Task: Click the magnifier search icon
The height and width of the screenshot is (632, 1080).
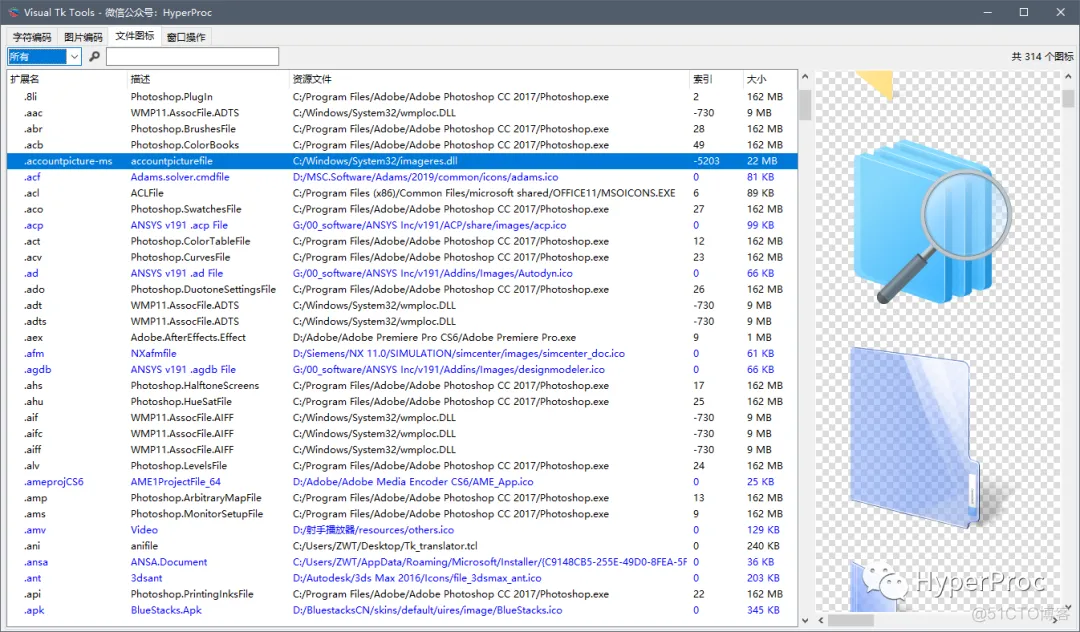Action: coord(94,56)
